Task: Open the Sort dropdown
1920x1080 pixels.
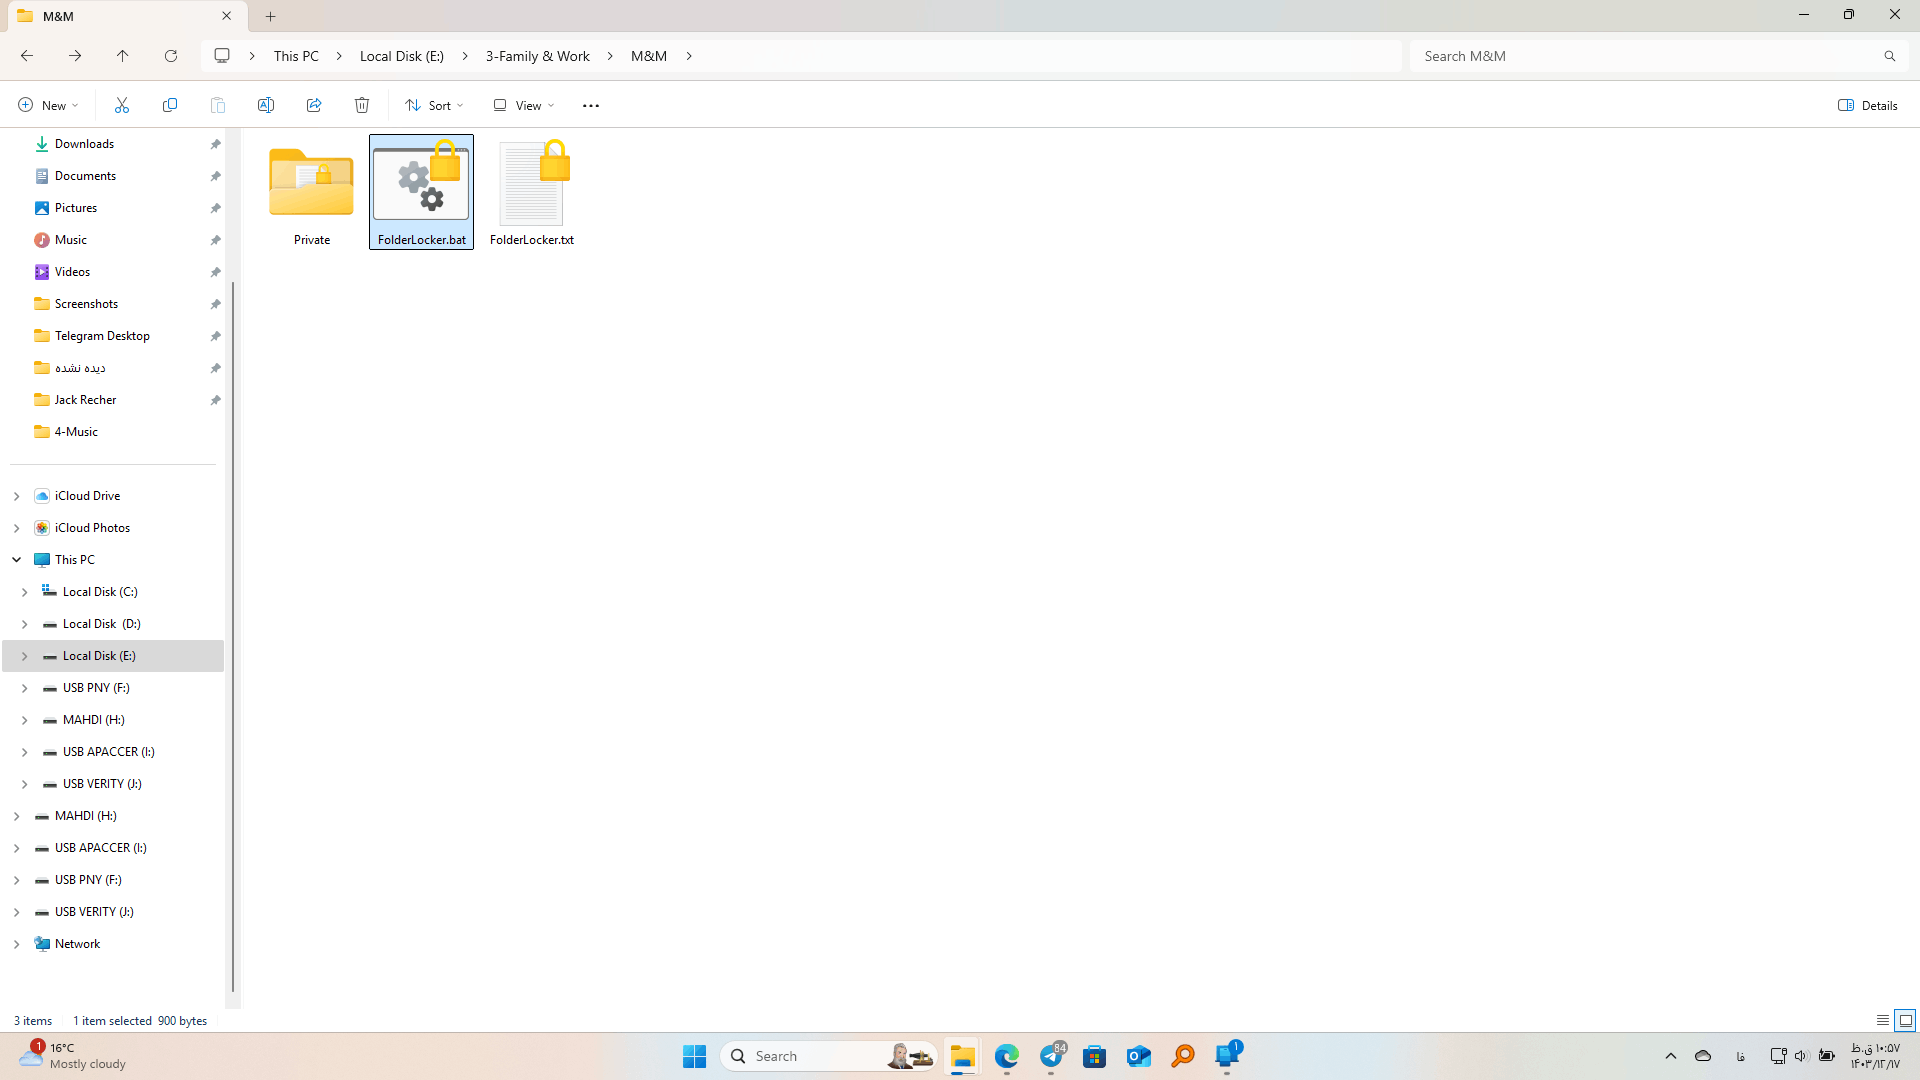Action: (435, 105)
